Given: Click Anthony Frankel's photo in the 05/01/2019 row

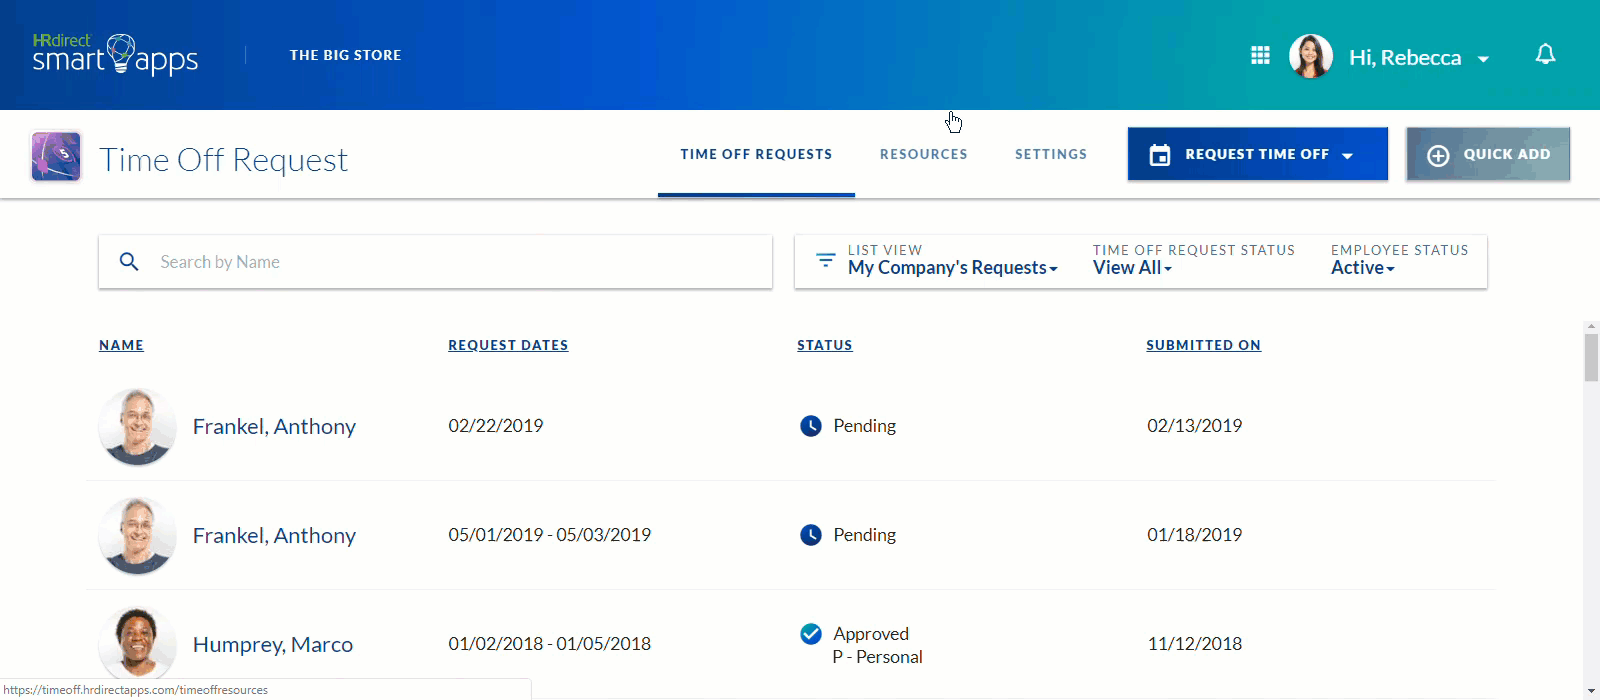Looking at the screenshot, I should 138,536.
